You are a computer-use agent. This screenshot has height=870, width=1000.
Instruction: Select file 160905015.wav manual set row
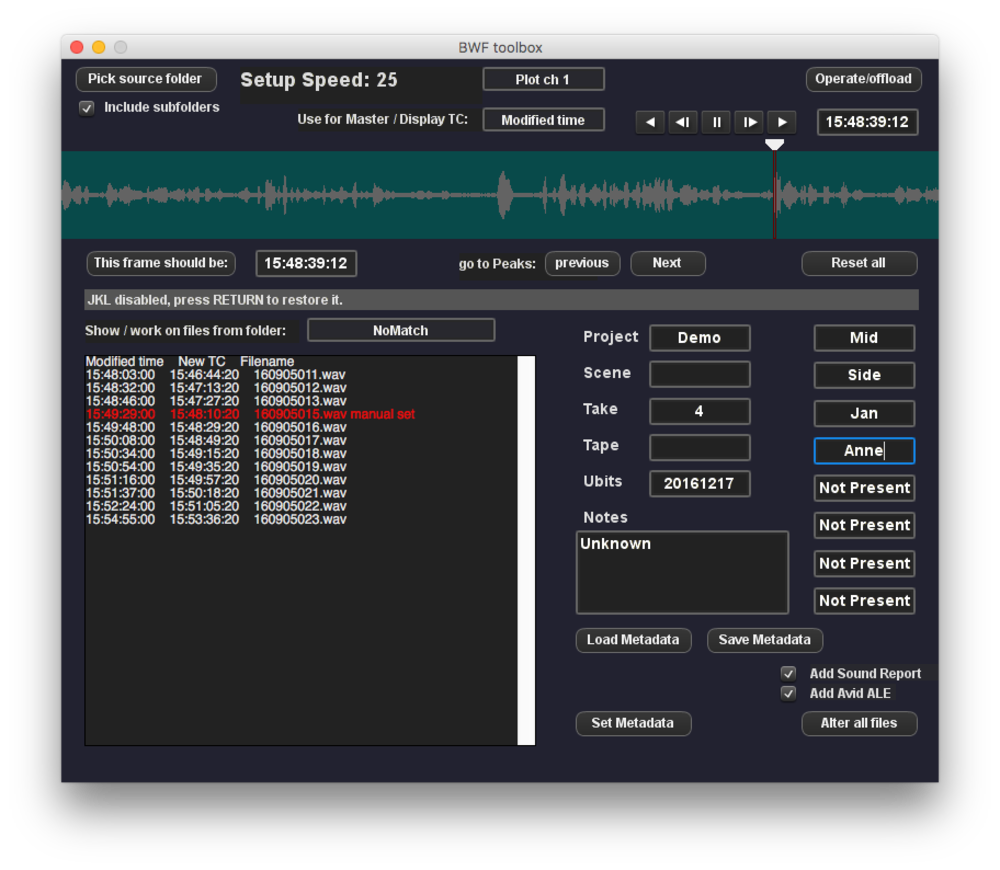250,414
